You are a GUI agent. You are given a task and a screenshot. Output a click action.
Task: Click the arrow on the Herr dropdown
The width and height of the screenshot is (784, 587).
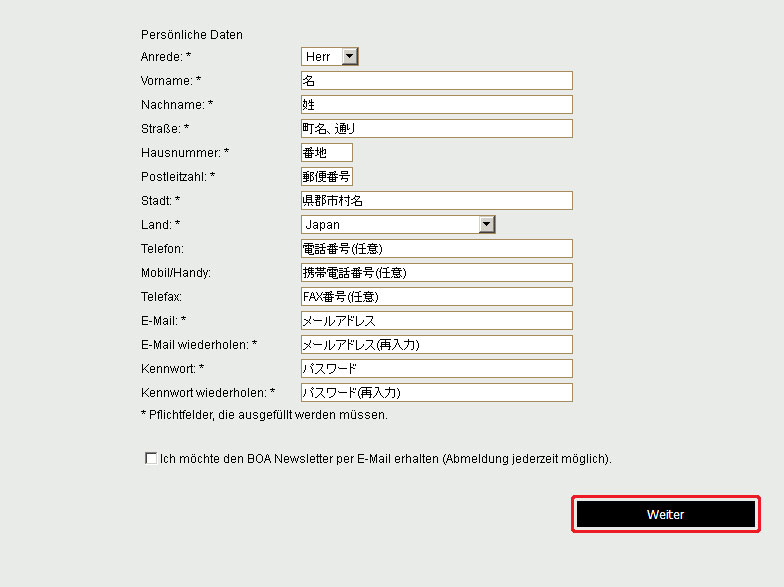349,57
